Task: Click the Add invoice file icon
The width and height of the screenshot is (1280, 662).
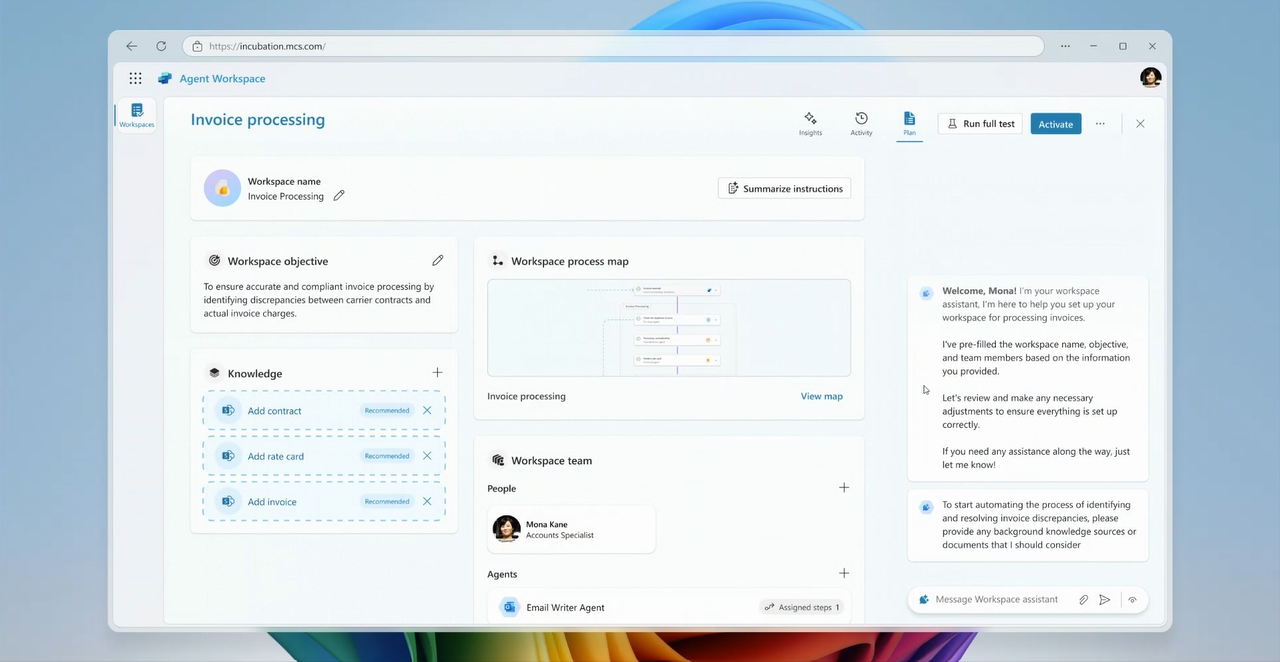Action: click(228, 502)
